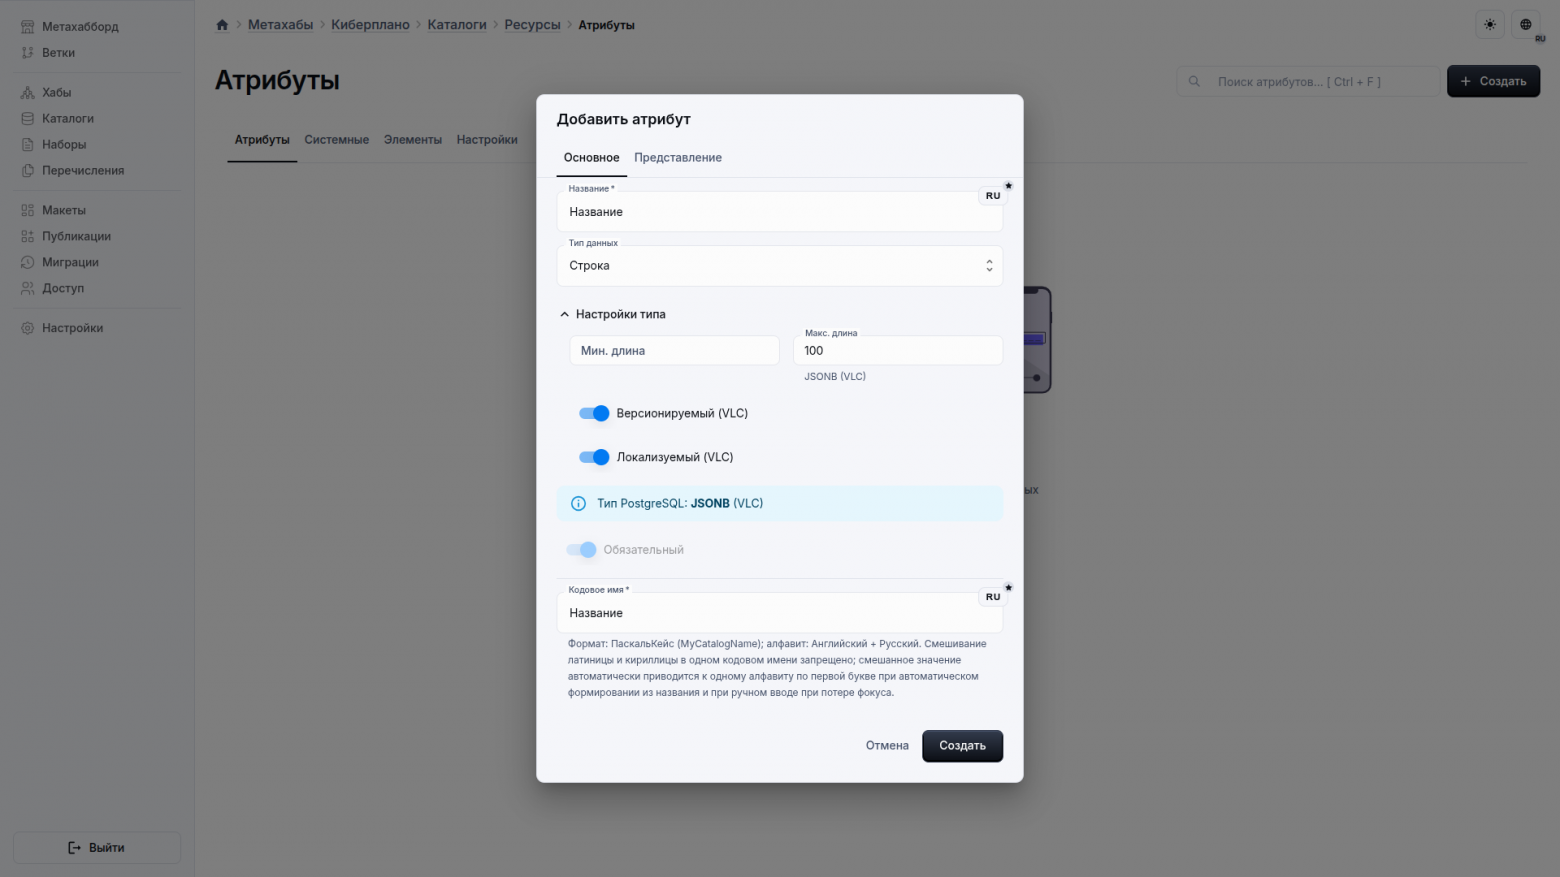Open the Тип данных dropdown
This screenshot has height=877, width=1560.
coord(779,266)
